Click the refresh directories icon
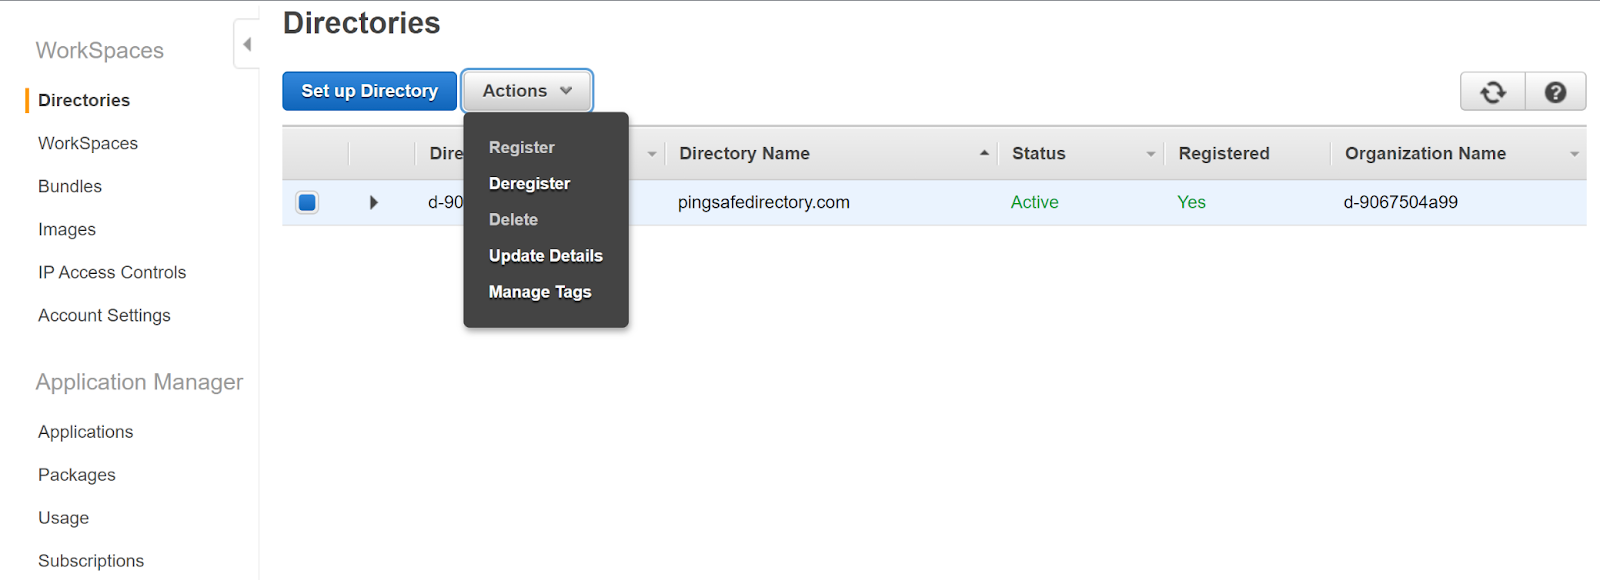Screen dimensions: 1600x580 tap(1492, 92)
